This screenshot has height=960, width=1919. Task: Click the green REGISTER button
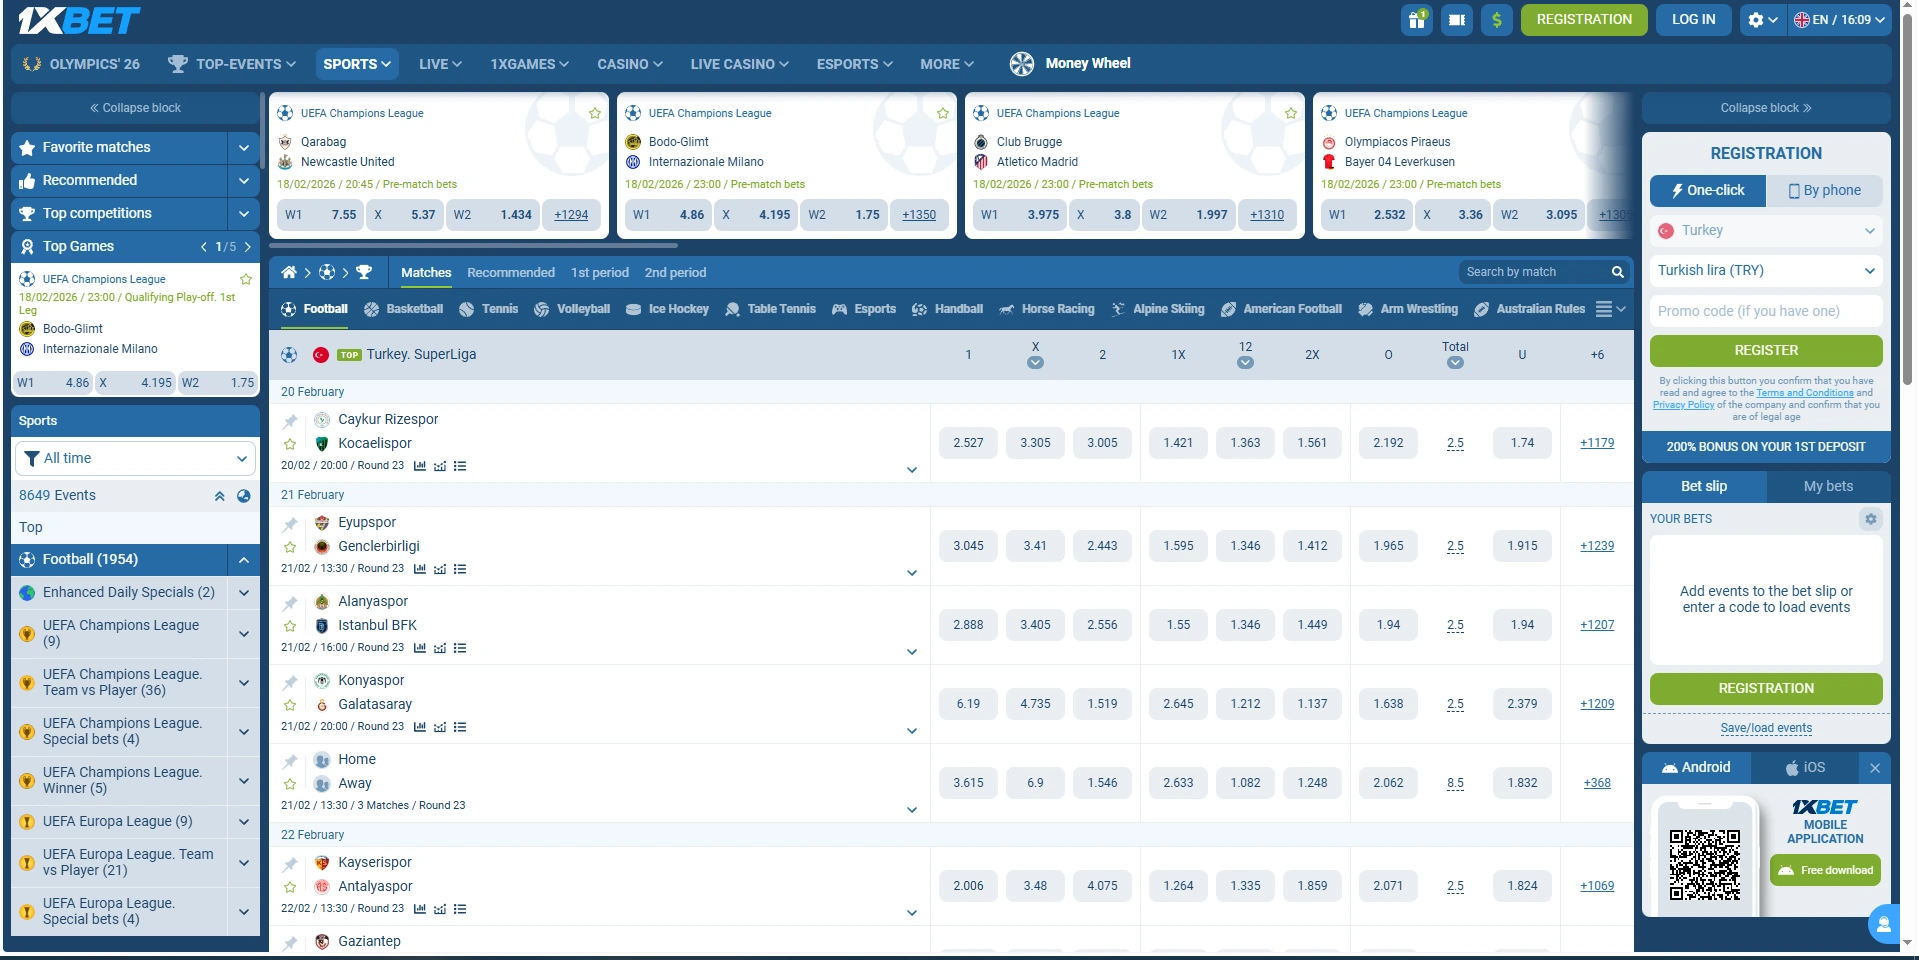(1764, 350)
